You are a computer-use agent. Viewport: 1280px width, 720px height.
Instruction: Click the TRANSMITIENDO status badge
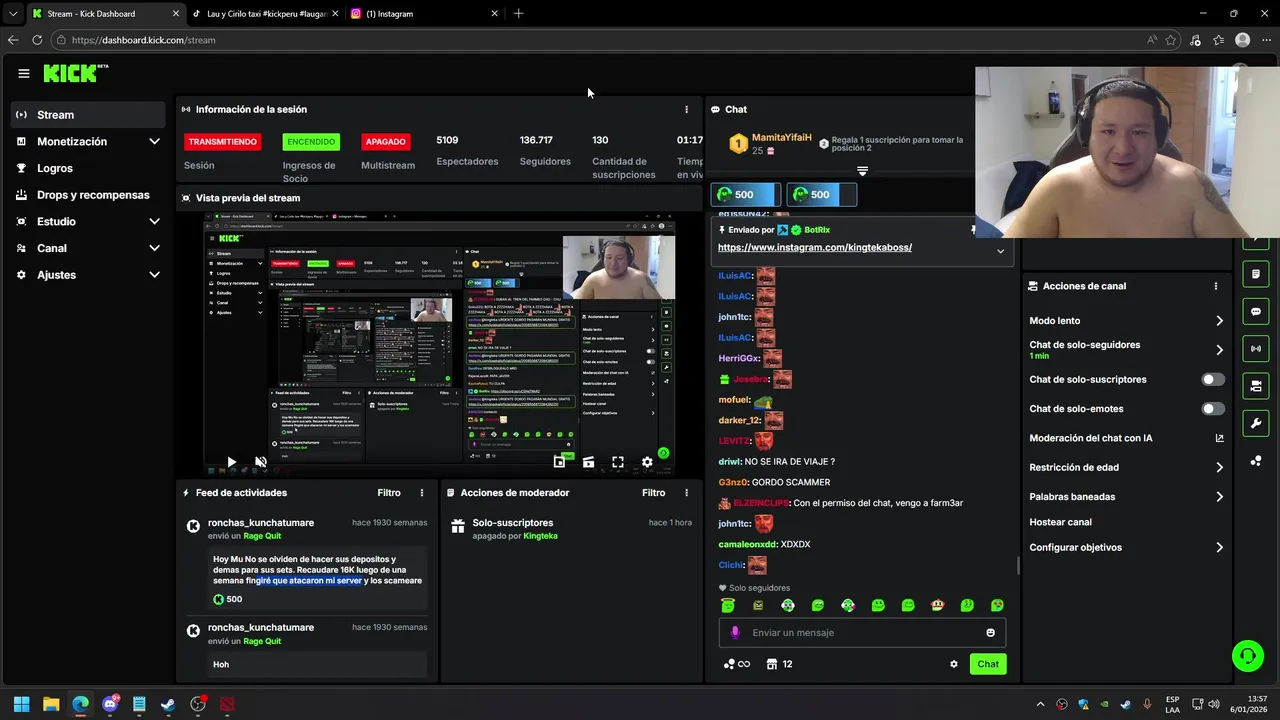pos(223,142)
